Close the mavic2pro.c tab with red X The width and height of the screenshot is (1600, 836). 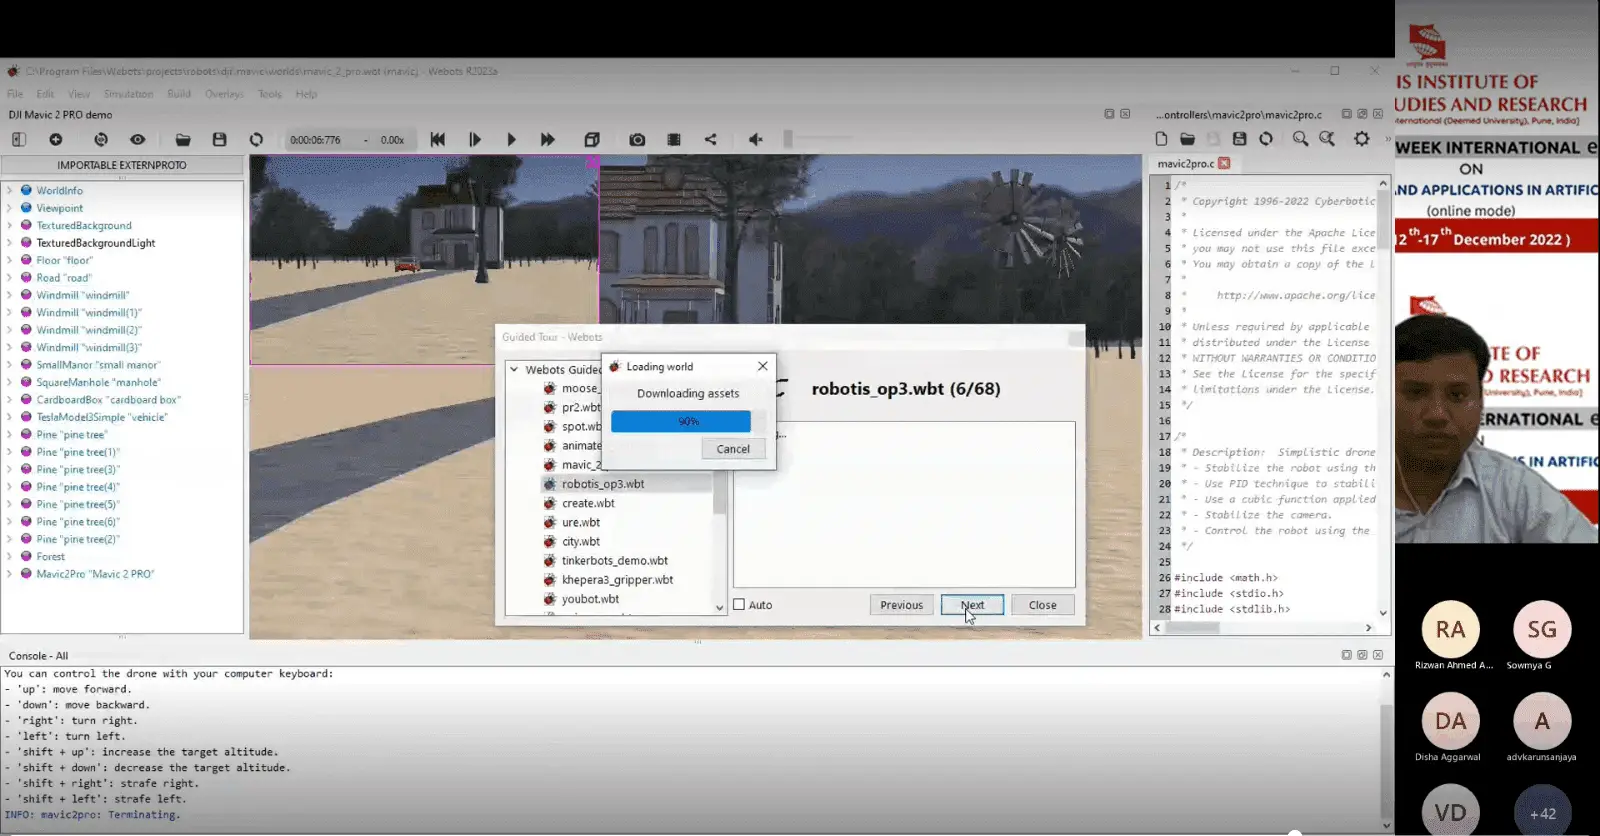pyautogui.click(x=1224, y=163)
